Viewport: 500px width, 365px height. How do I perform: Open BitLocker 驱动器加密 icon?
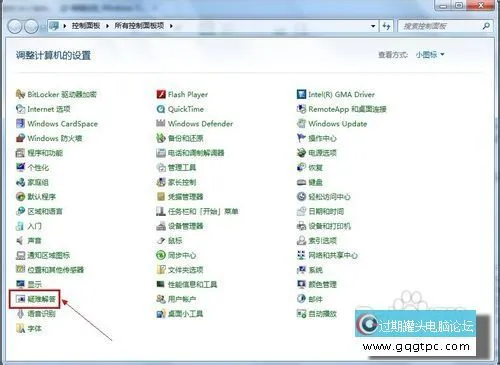[20, 94]
